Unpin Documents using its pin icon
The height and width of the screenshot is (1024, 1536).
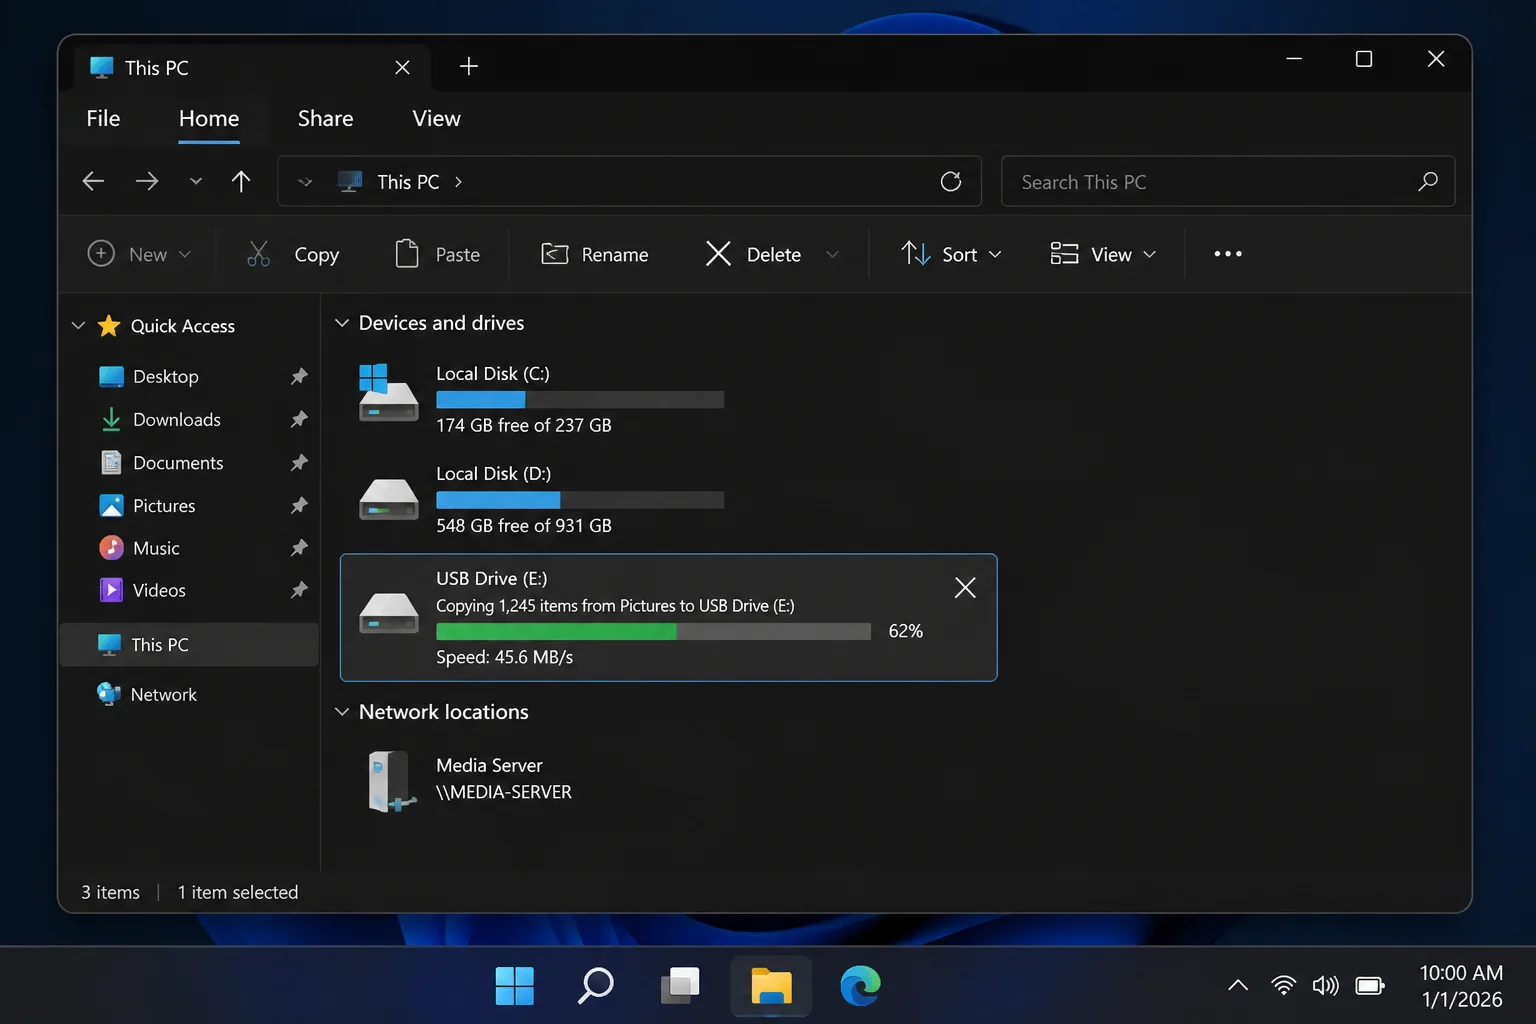299,462
